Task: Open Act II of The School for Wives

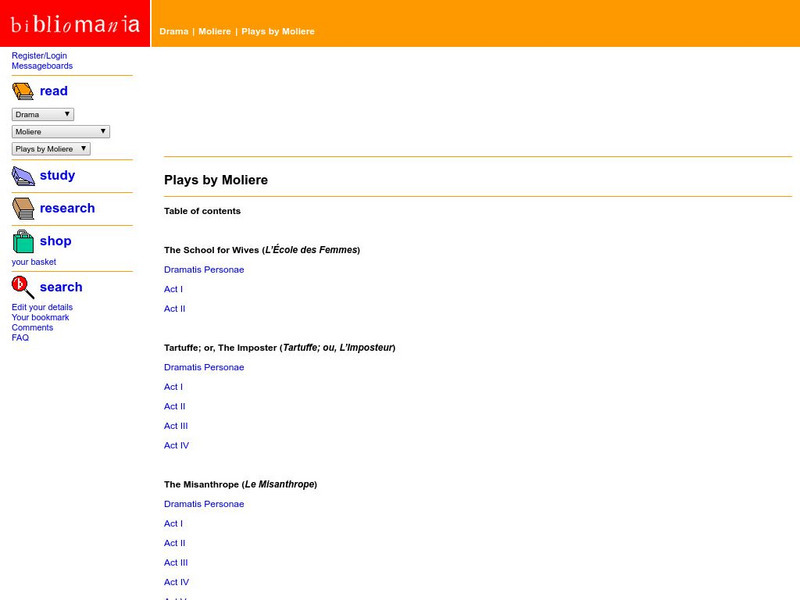Action: coord(174,309)
